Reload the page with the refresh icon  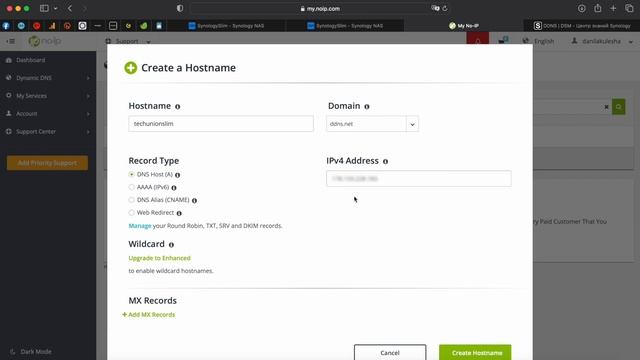coord(445,8)
